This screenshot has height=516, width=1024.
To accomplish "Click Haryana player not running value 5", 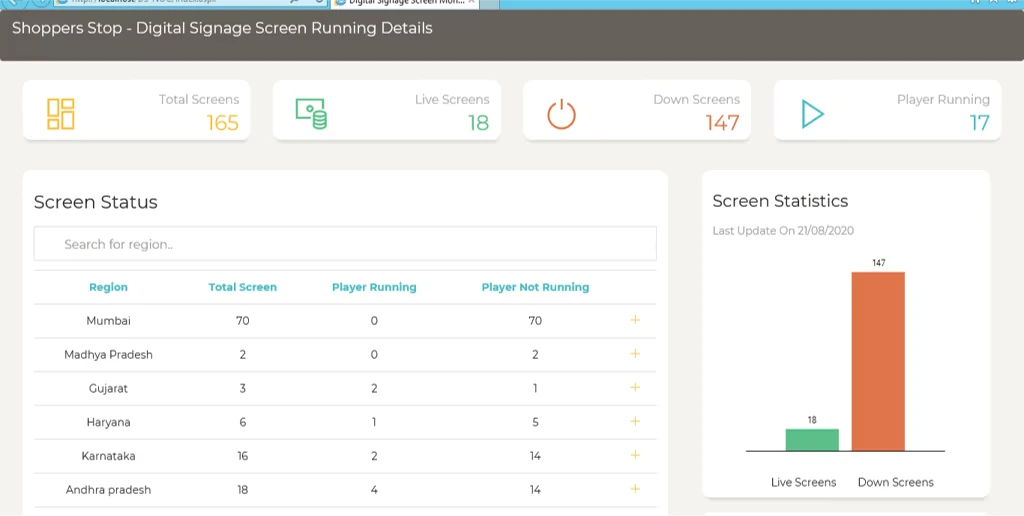I will [536, 423].
